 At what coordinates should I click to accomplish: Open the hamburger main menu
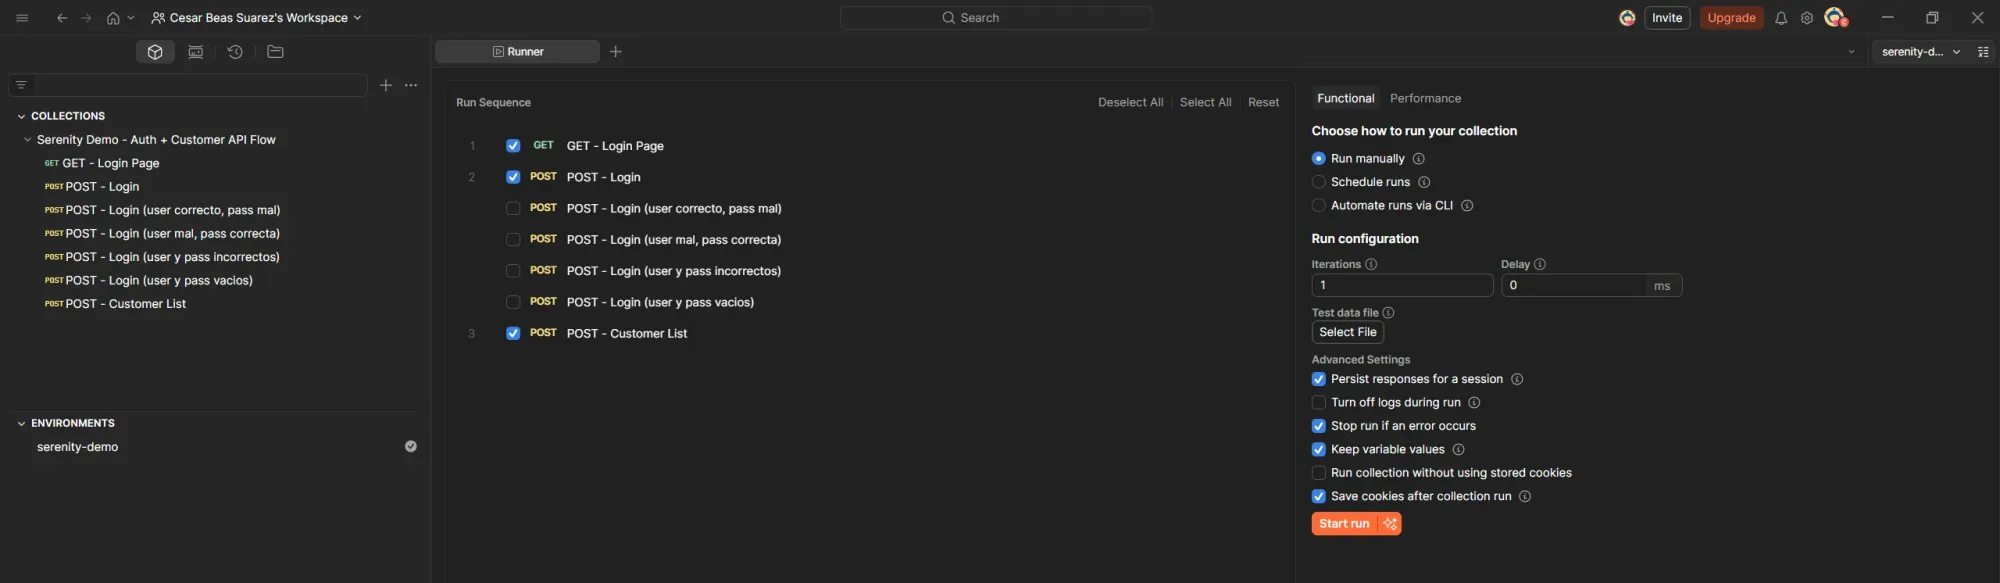click(22, 18)
